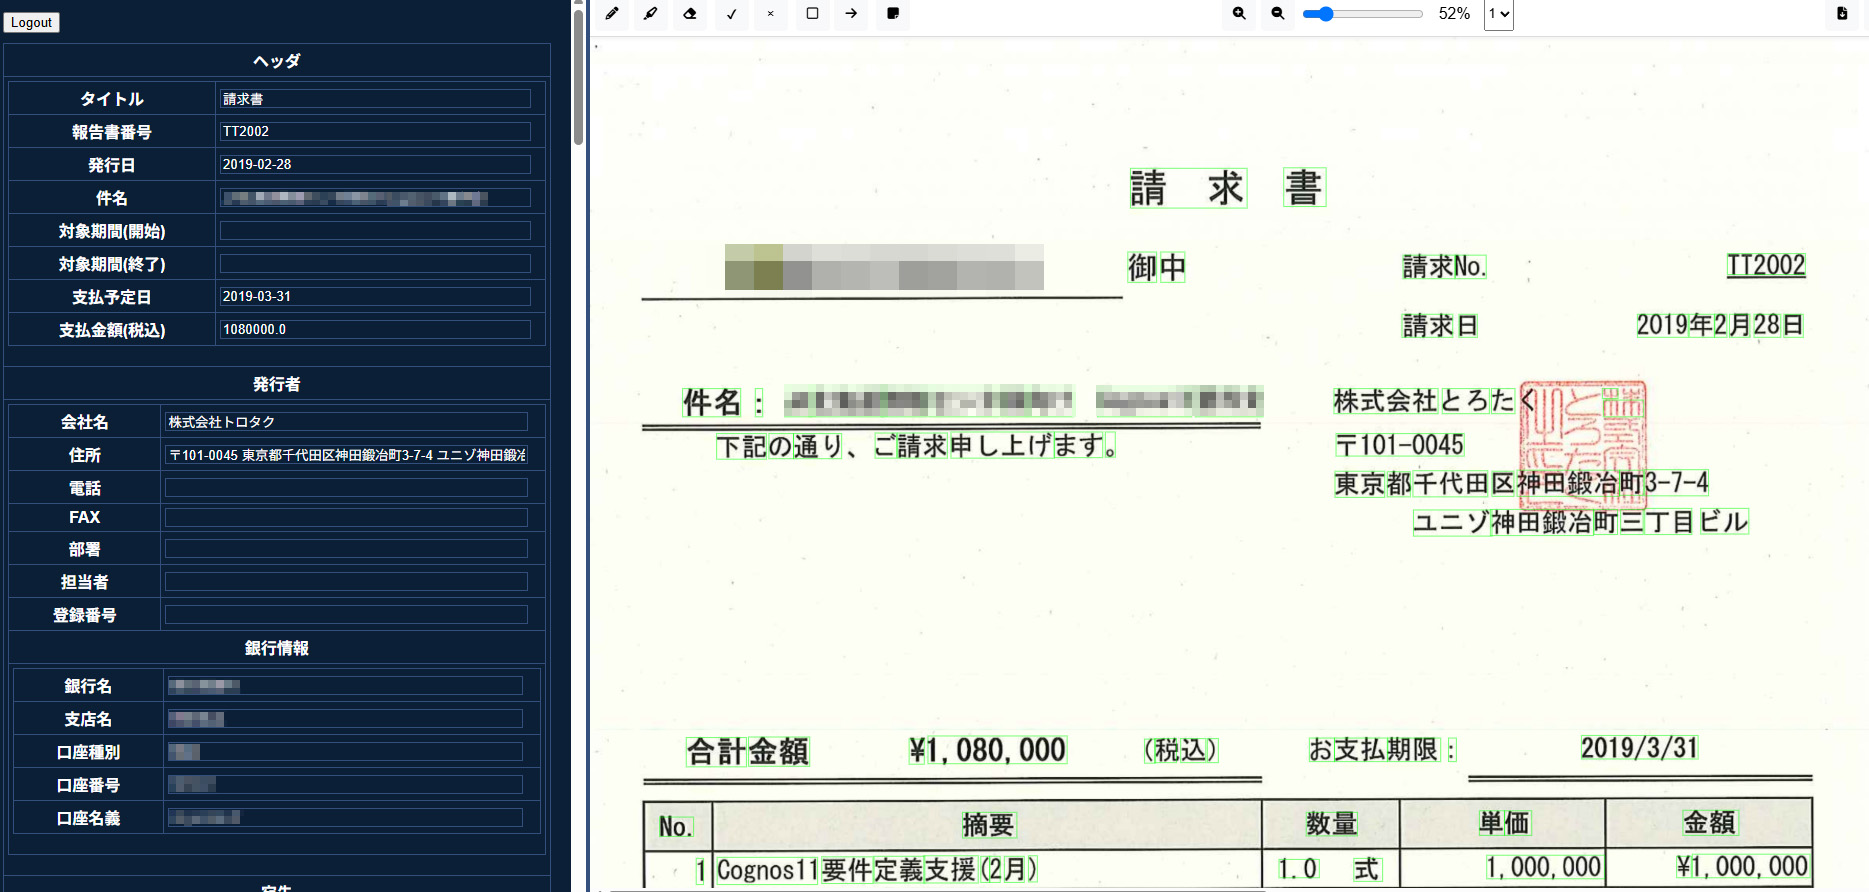Click the Logout button
The height and width of the screenshot is (892, 1869).
(31, 22)
